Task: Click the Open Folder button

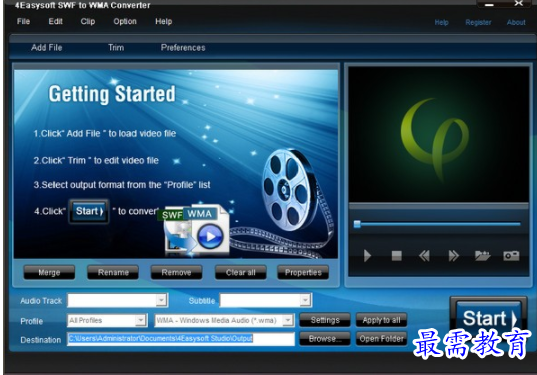Action: (x=382, y=339)
